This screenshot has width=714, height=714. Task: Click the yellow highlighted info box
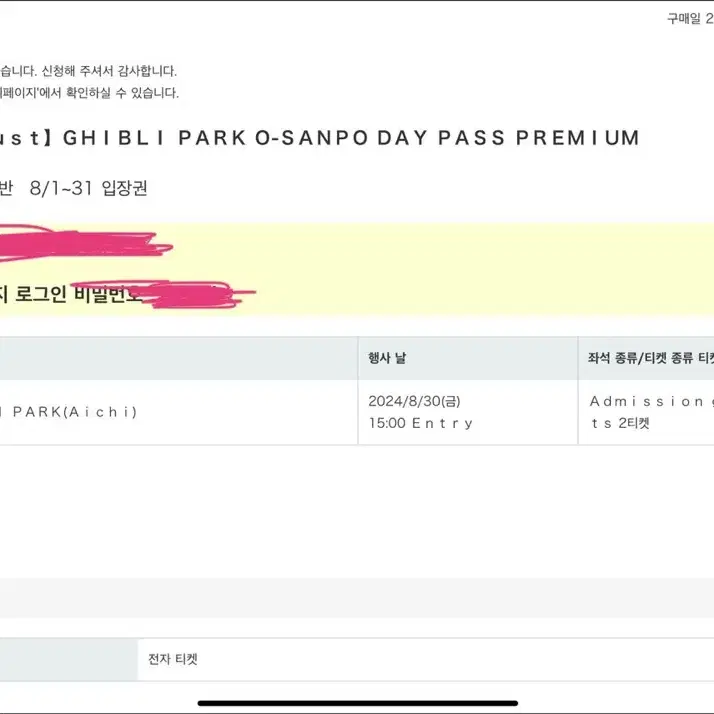click(x=357, y=269)
